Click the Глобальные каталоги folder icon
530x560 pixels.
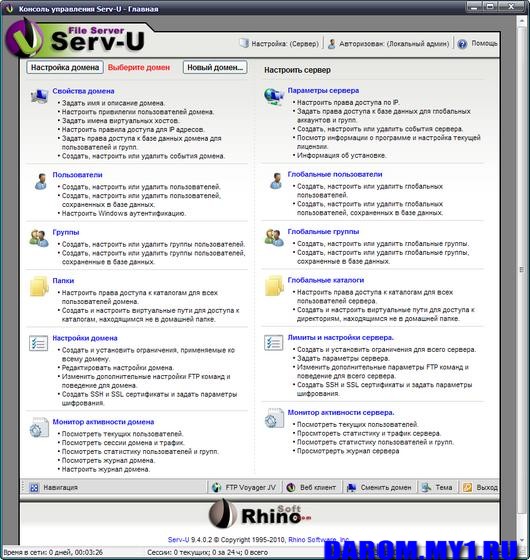click(x=274, y=286)
